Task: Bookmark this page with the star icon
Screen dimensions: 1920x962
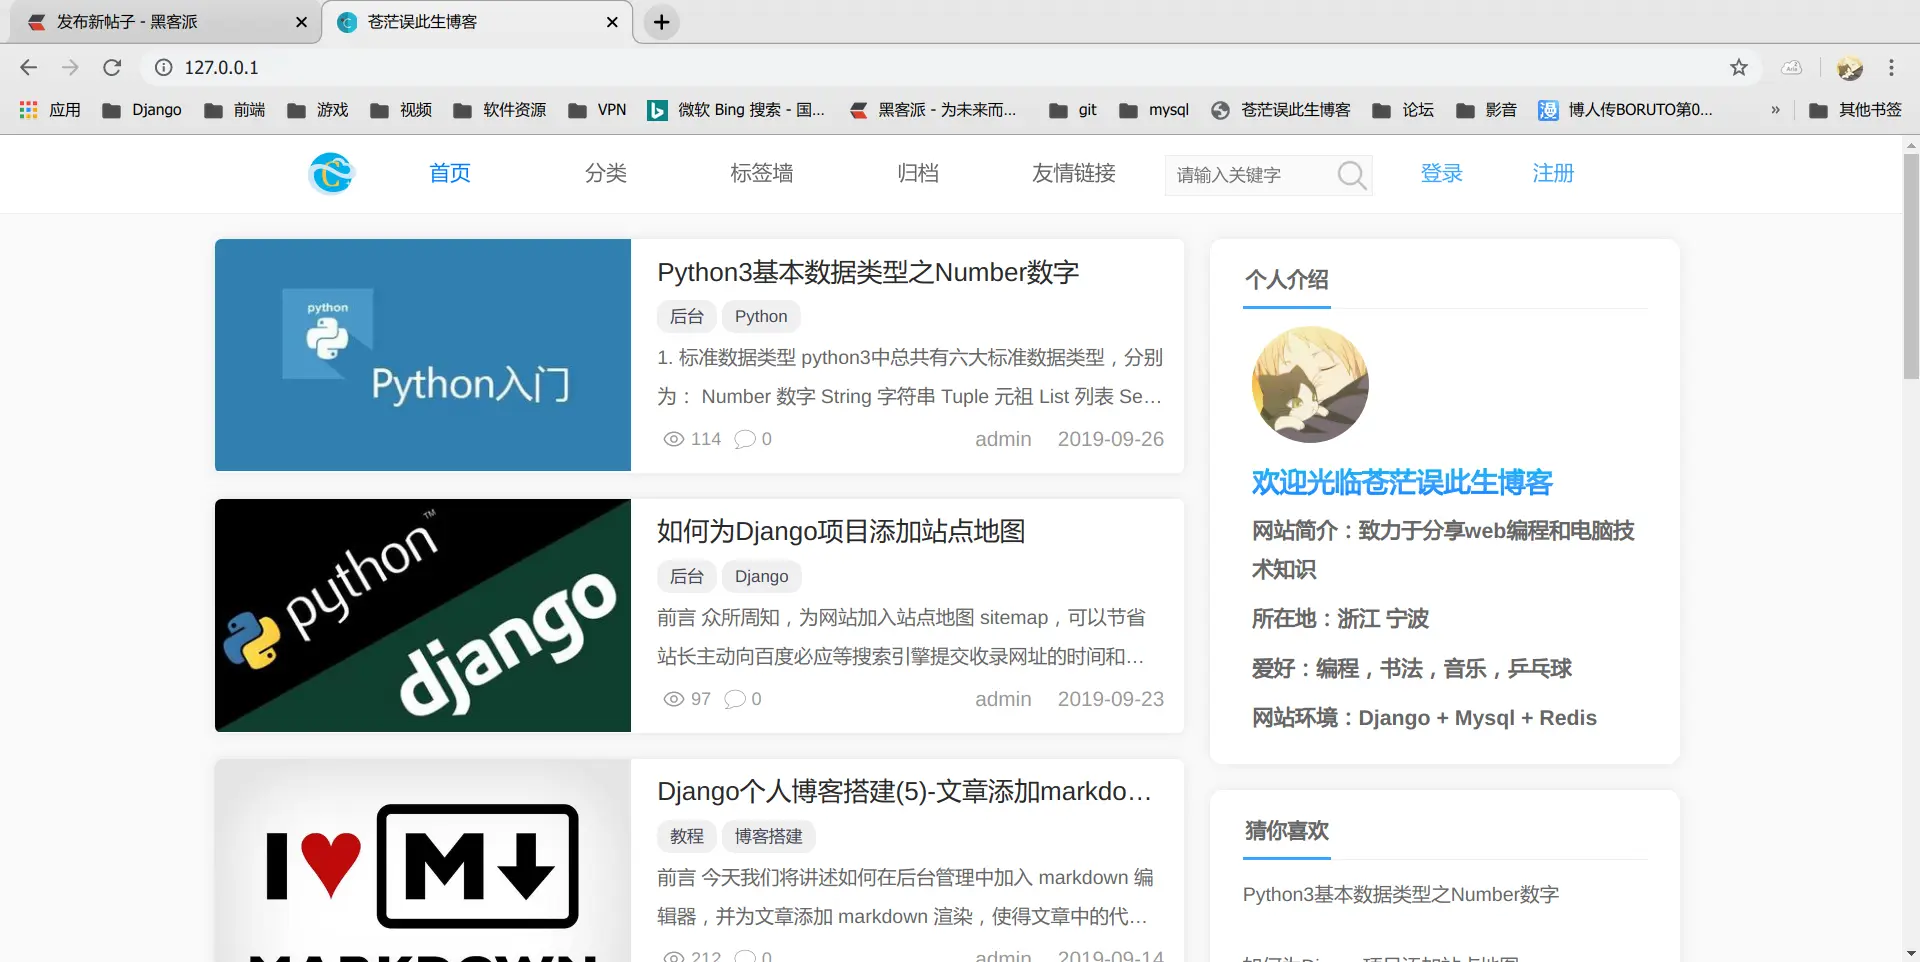Action: [1739, 67]
